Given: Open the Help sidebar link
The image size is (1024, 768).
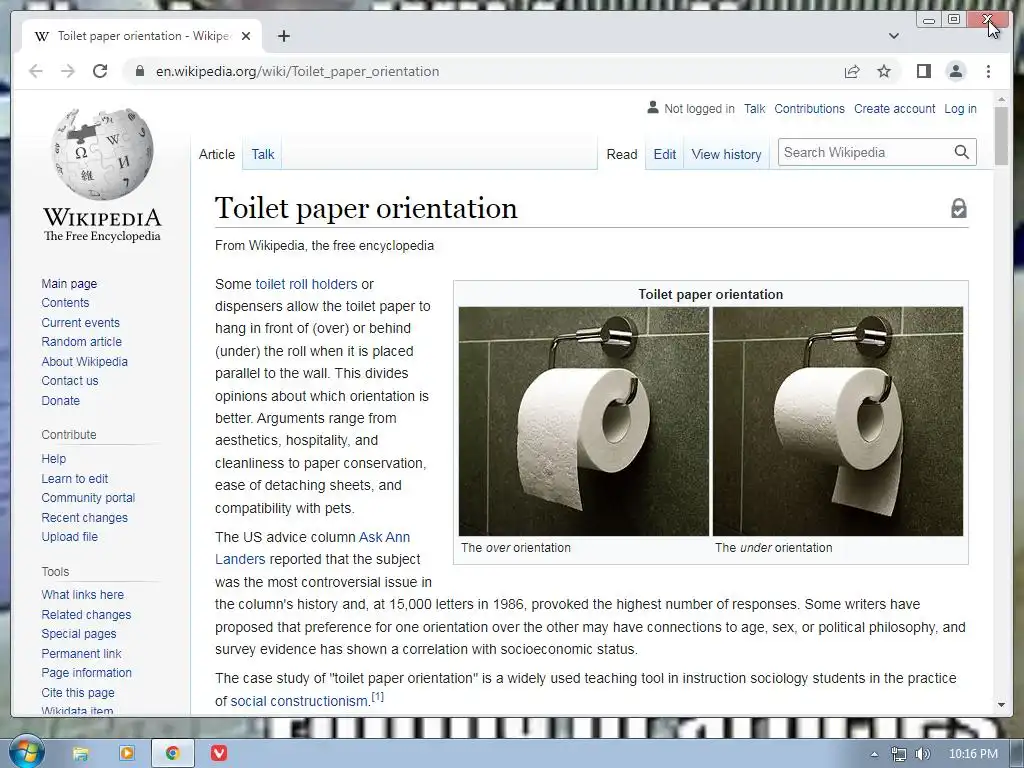Looking at the screenshot, I should click(54, 458).
